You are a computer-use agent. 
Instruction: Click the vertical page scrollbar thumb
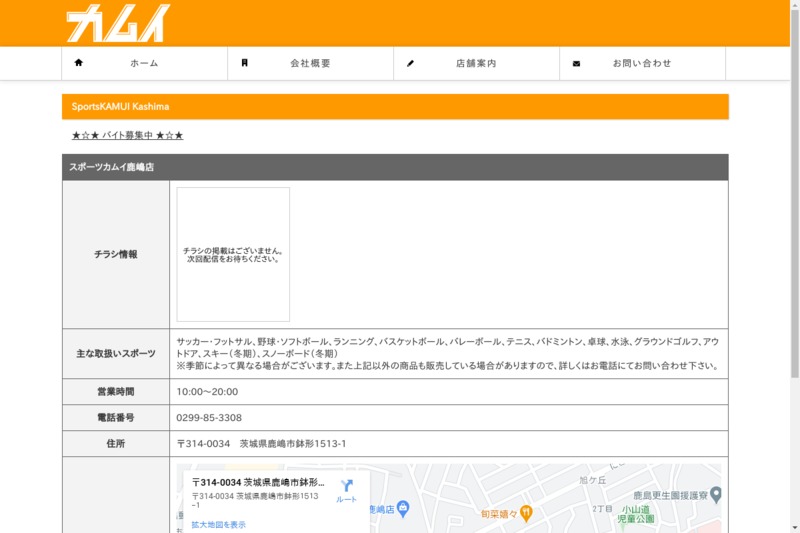click(x=795, y=194)
